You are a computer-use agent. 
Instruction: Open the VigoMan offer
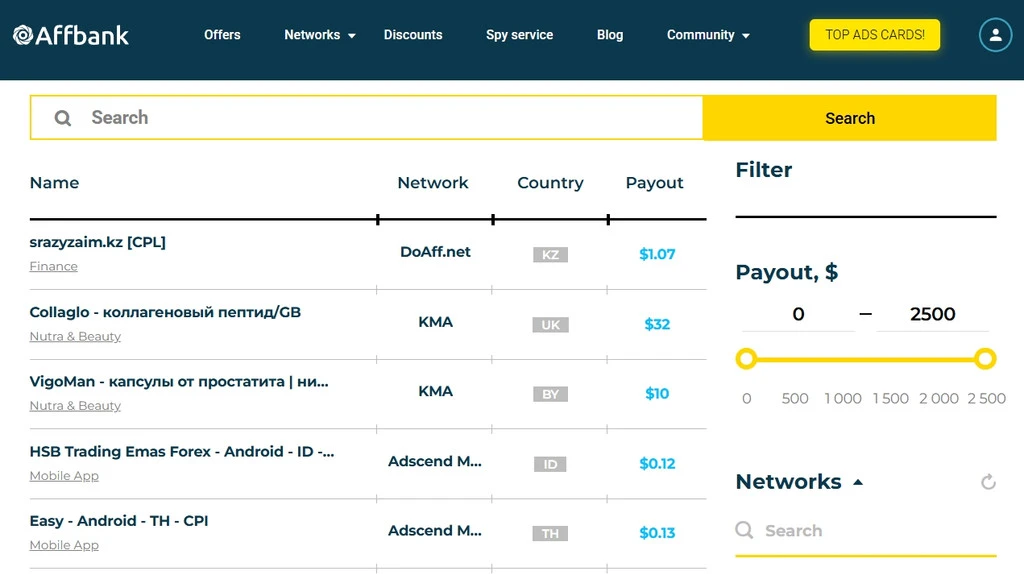(179, 381)
